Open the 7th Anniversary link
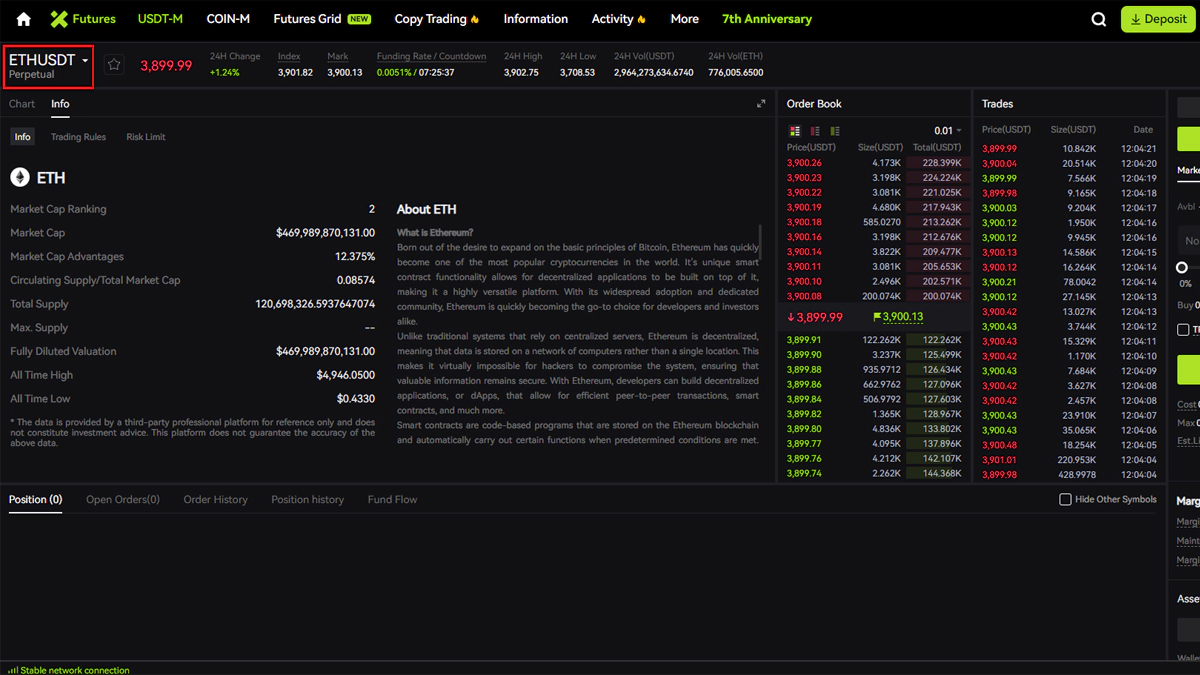The height and width of the screenshot is (675, 1200). [766, 19]
